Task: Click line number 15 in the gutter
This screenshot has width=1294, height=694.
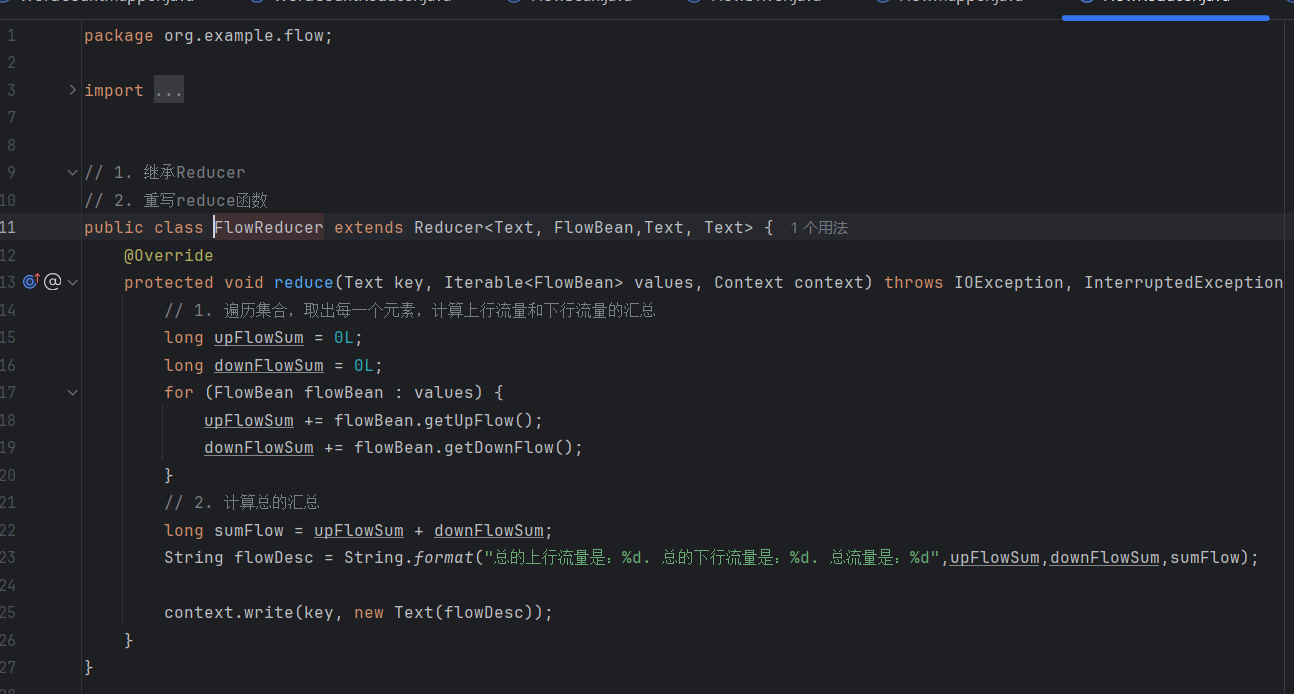Action: [10, 337]
